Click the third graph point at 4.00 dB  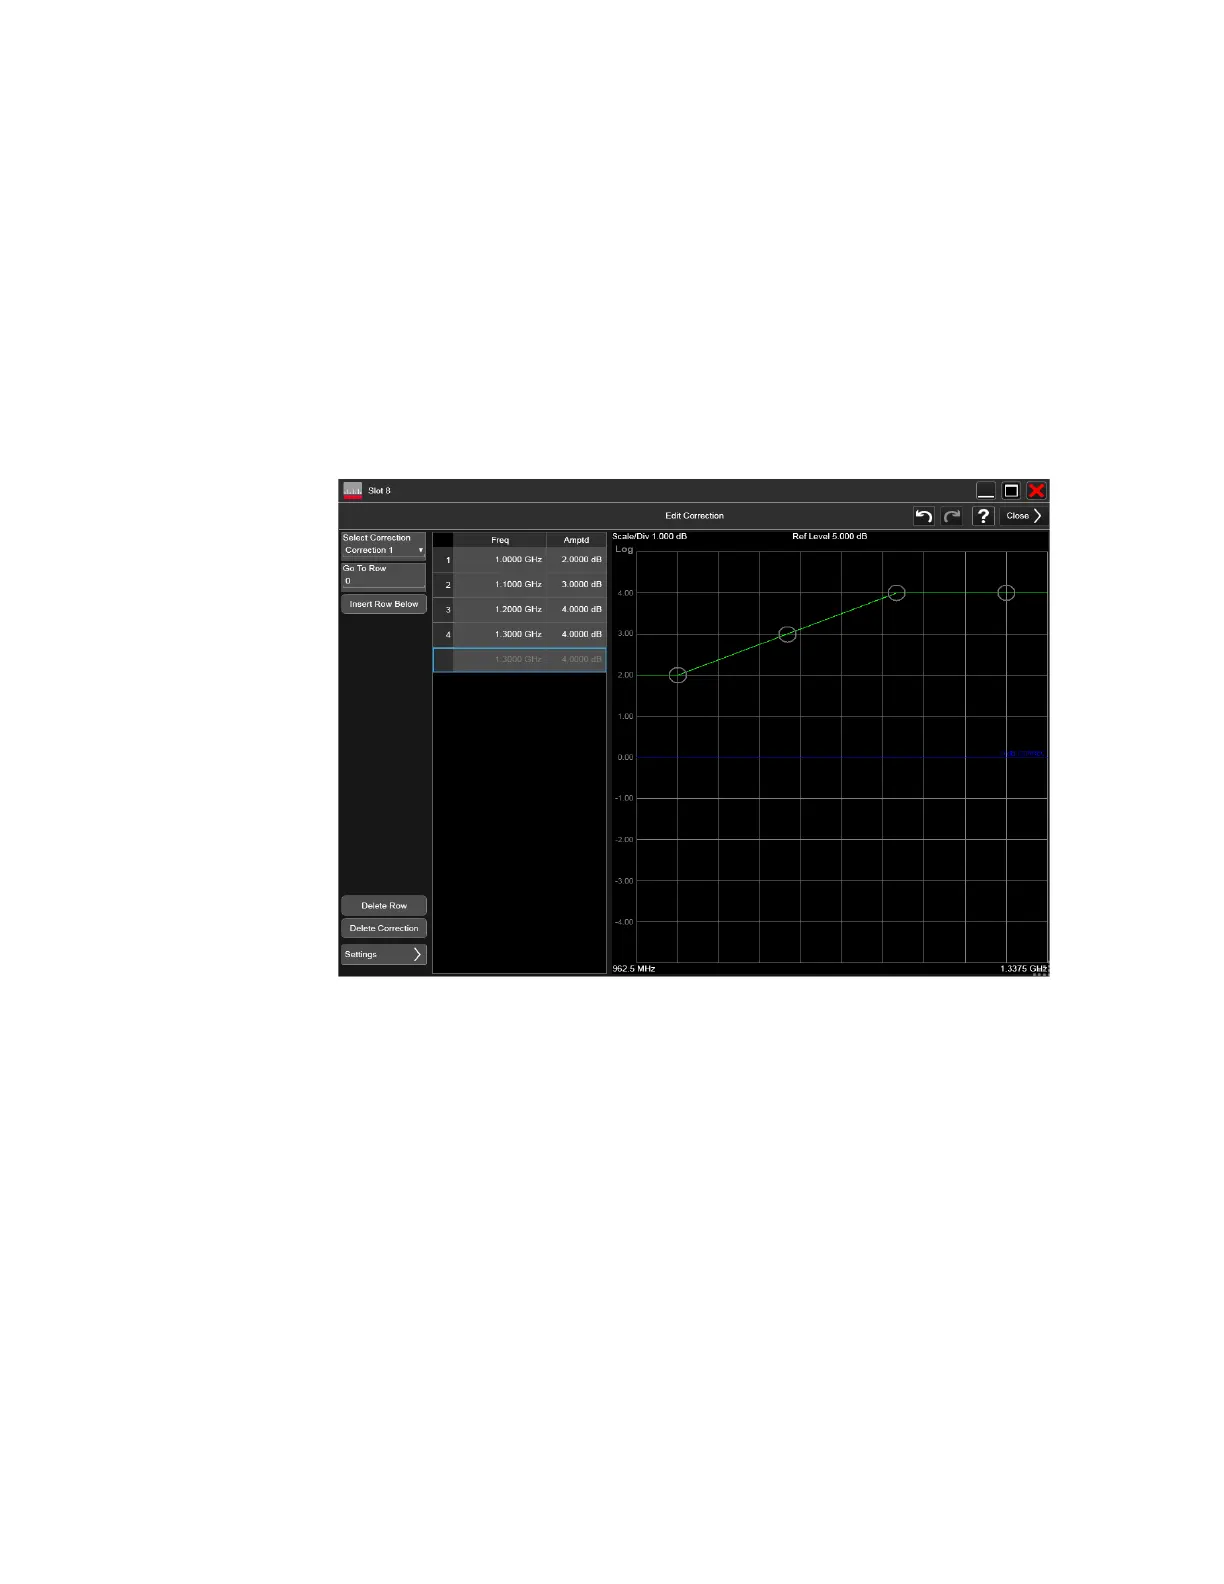897,593
